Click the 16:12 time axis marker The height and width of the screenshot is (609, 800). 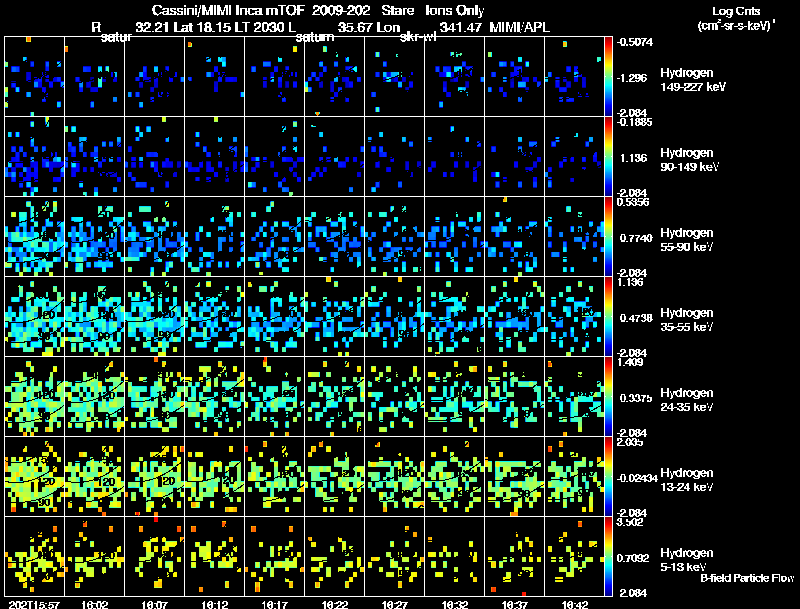pyautogui.click(x=215, y=604)
